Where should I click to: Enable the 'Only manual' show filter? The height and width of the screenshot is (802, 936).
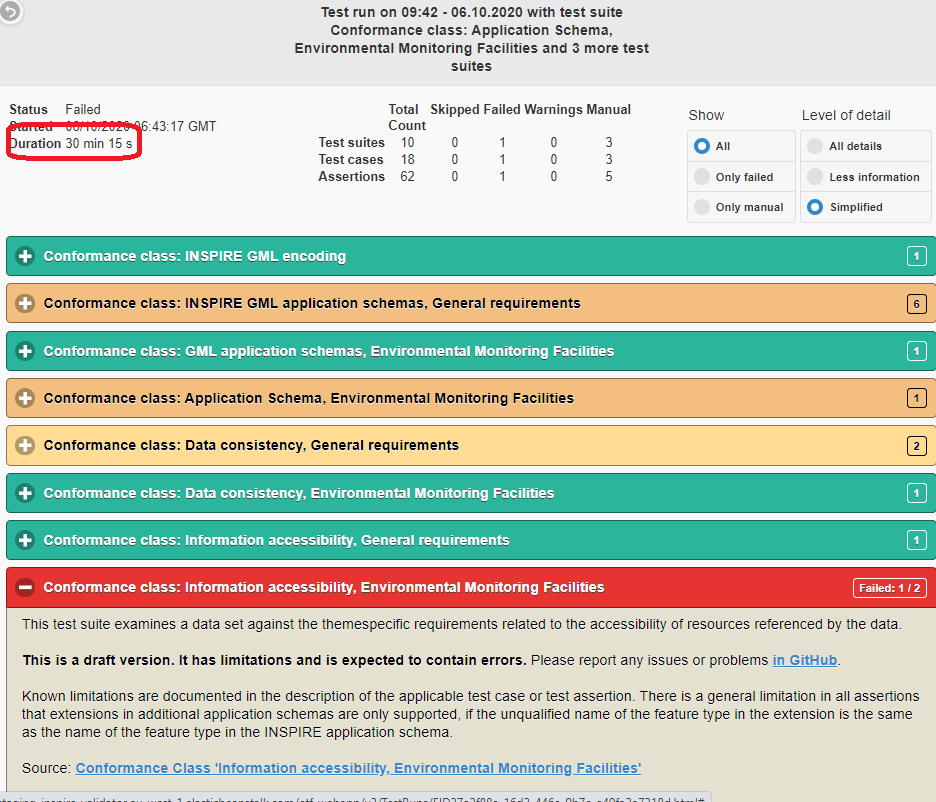coord(703,207)
